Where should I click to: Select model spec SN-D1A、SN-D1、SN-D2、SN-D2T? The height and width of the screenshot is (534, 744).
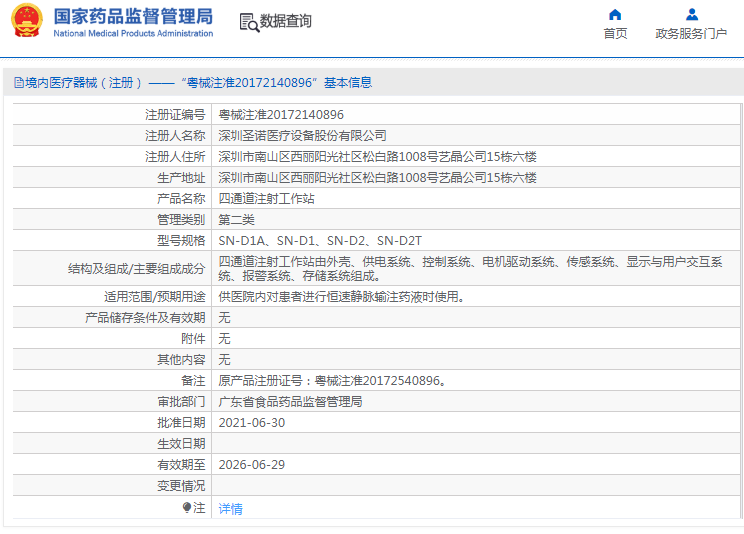[320, 241]
